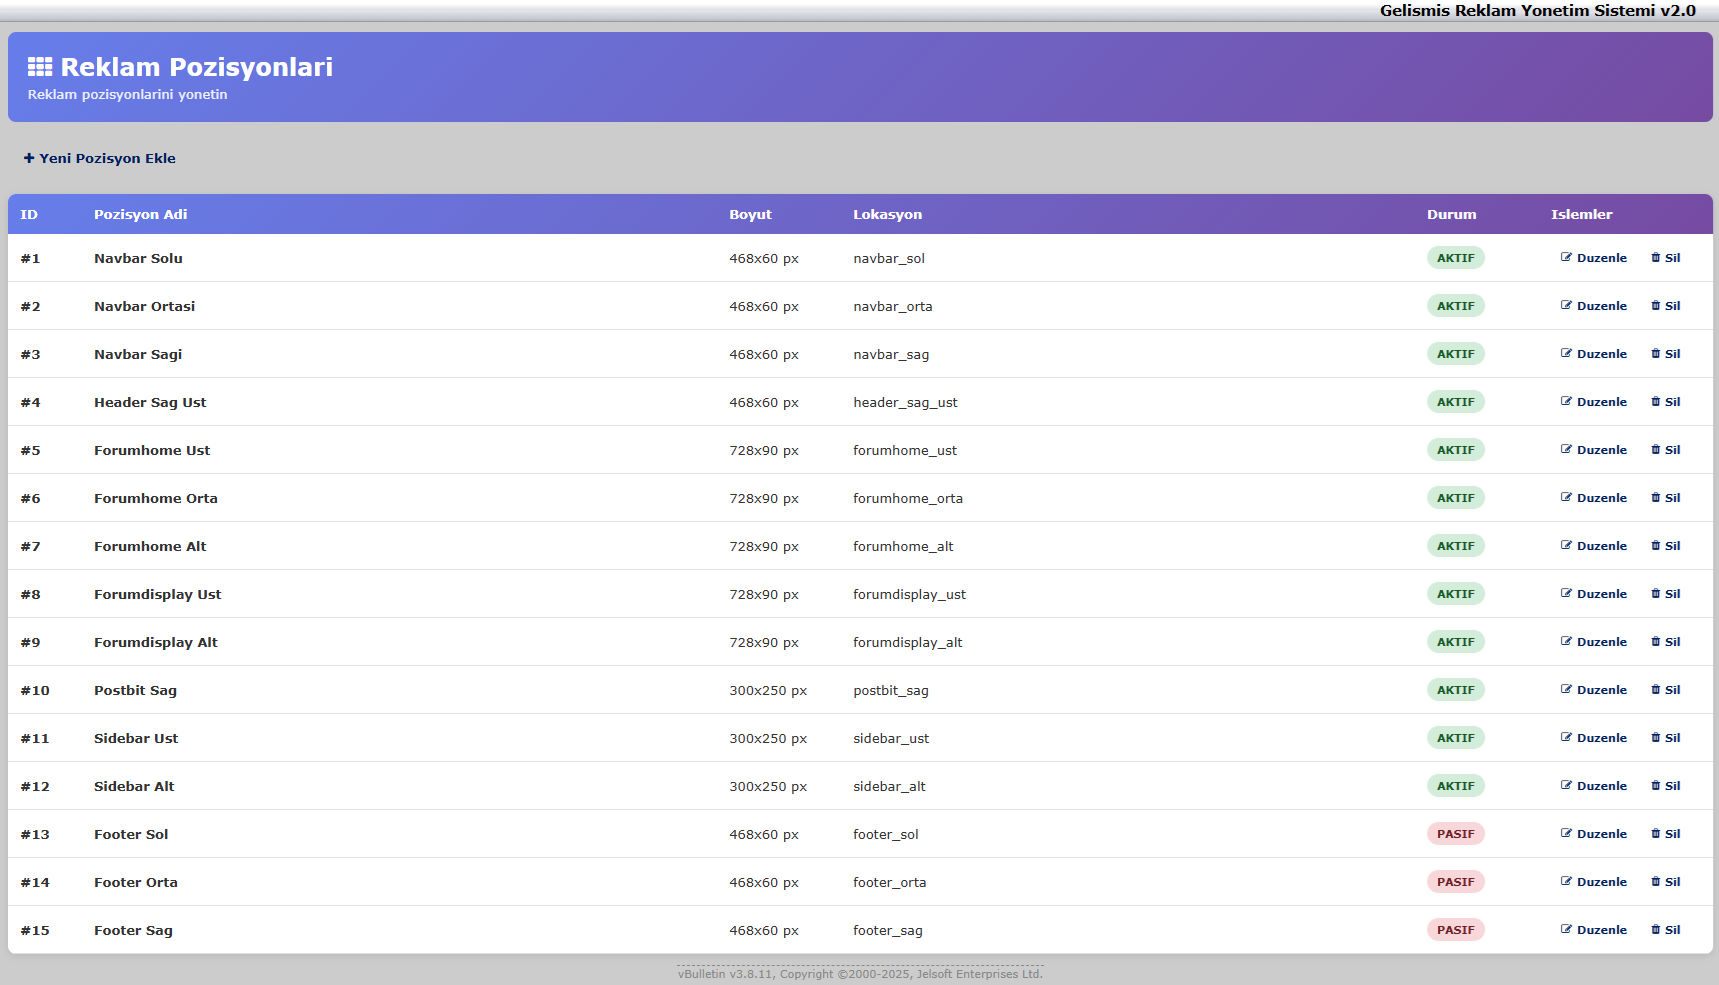Click the trash icon for Postbit Sag

[x=1656, y=689]
